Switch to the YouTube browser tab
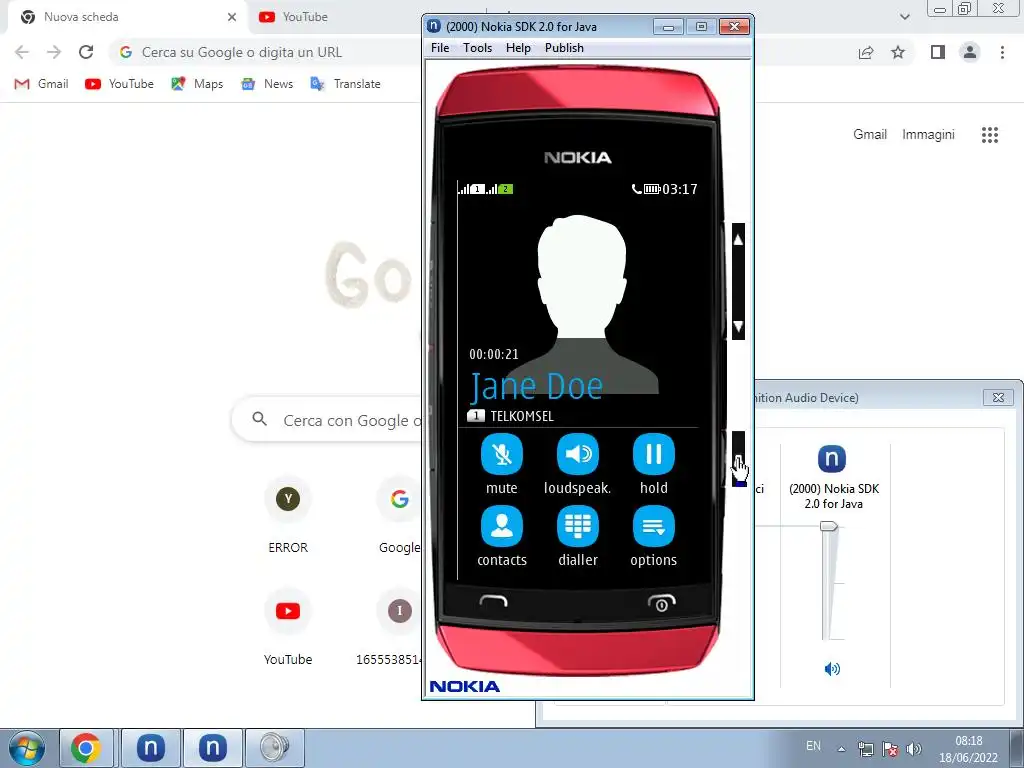Image resolution: width=1024 pixels, height=768 pixels. click(x=306, y=17)
